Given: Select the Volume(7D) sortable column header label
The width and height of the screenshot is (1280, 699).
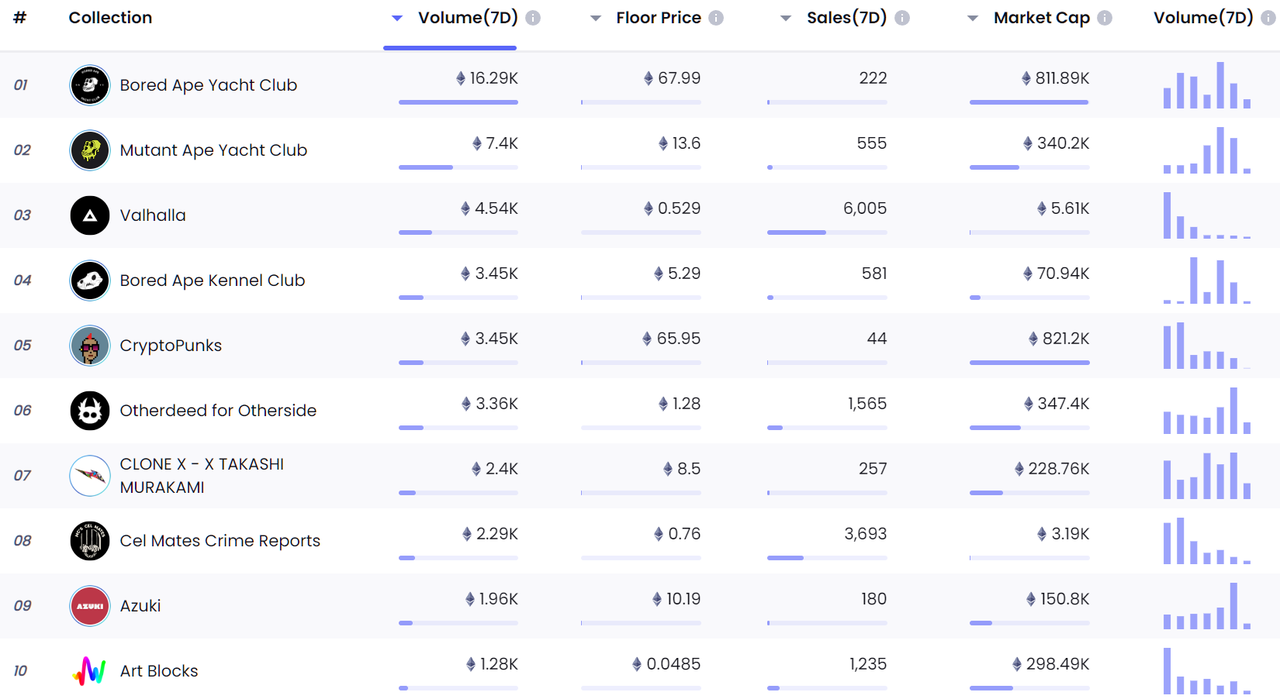Looking at the screenshot, I should tap(468, 18).
